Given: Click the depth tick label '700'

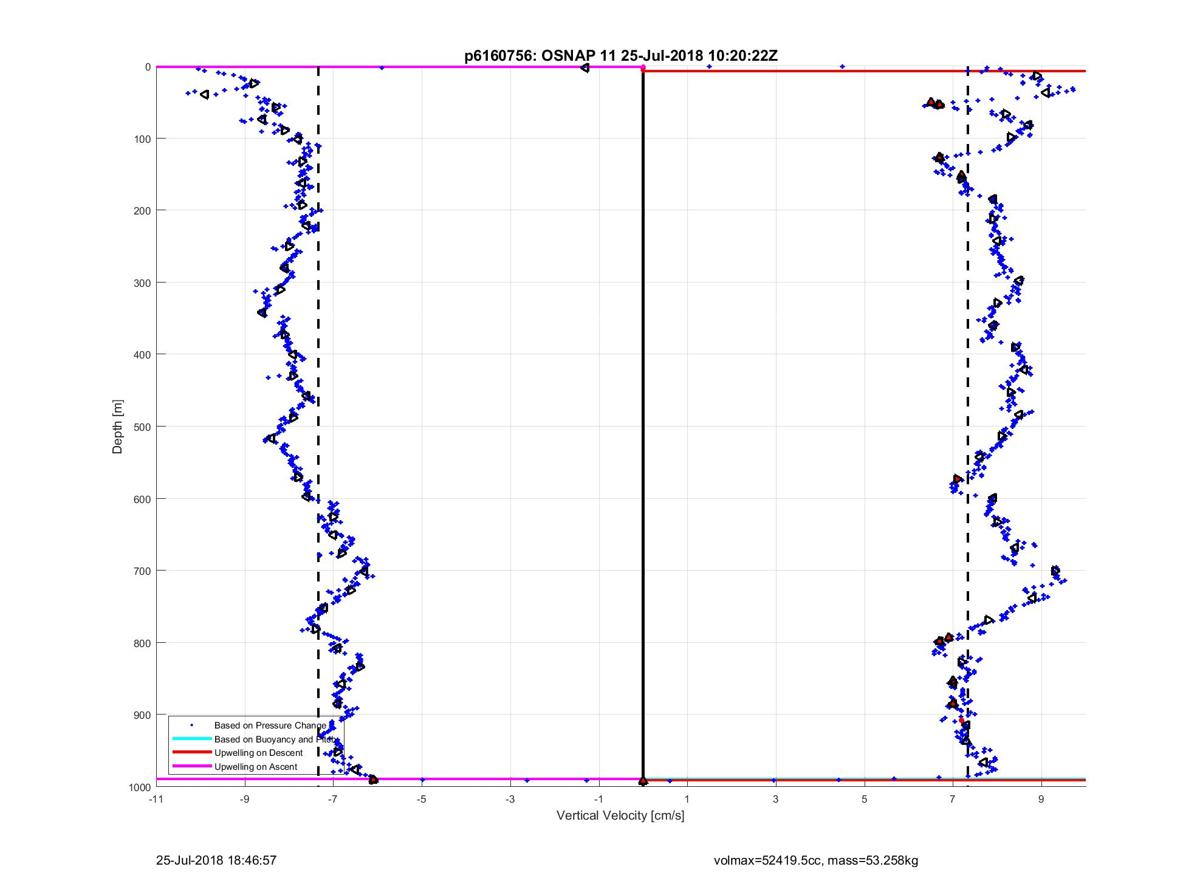Looking at the screenshot, I should [142, 571].
